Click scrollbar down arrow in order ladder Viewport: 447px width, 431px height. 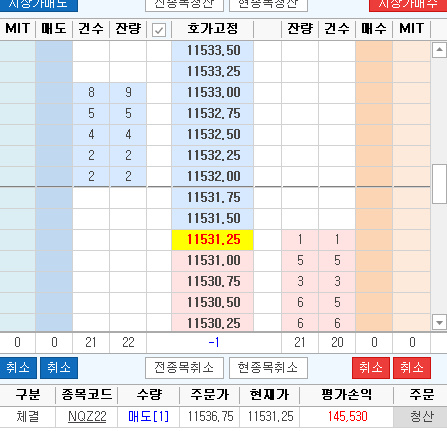click(x=439, y=323)
